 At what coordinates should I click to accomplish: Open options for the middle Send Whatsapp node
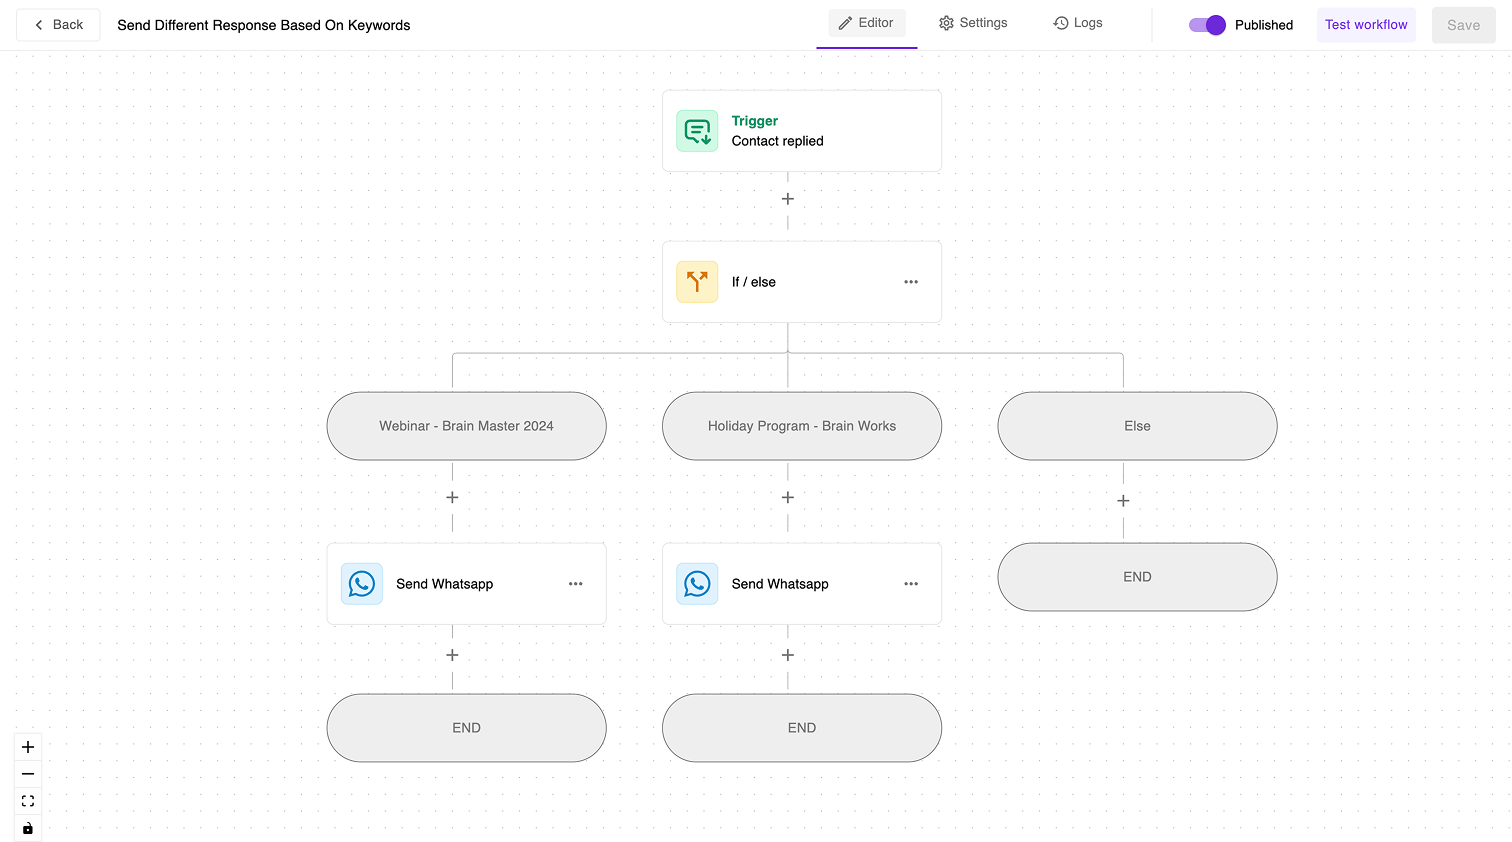(x=911, y=583)
